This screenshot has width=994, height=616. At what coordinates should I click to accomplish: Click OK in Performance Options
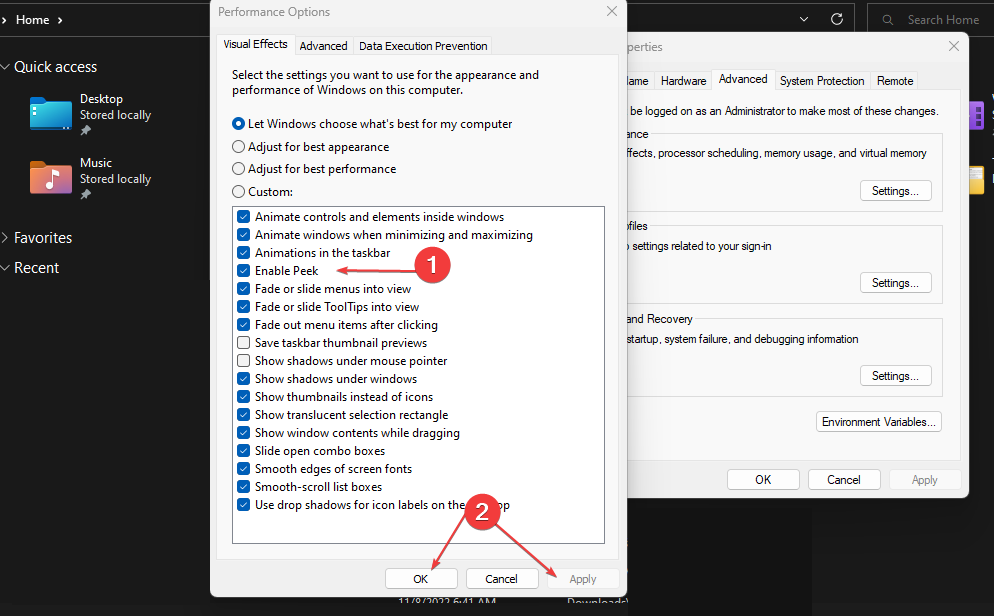[x=421, y=579]
